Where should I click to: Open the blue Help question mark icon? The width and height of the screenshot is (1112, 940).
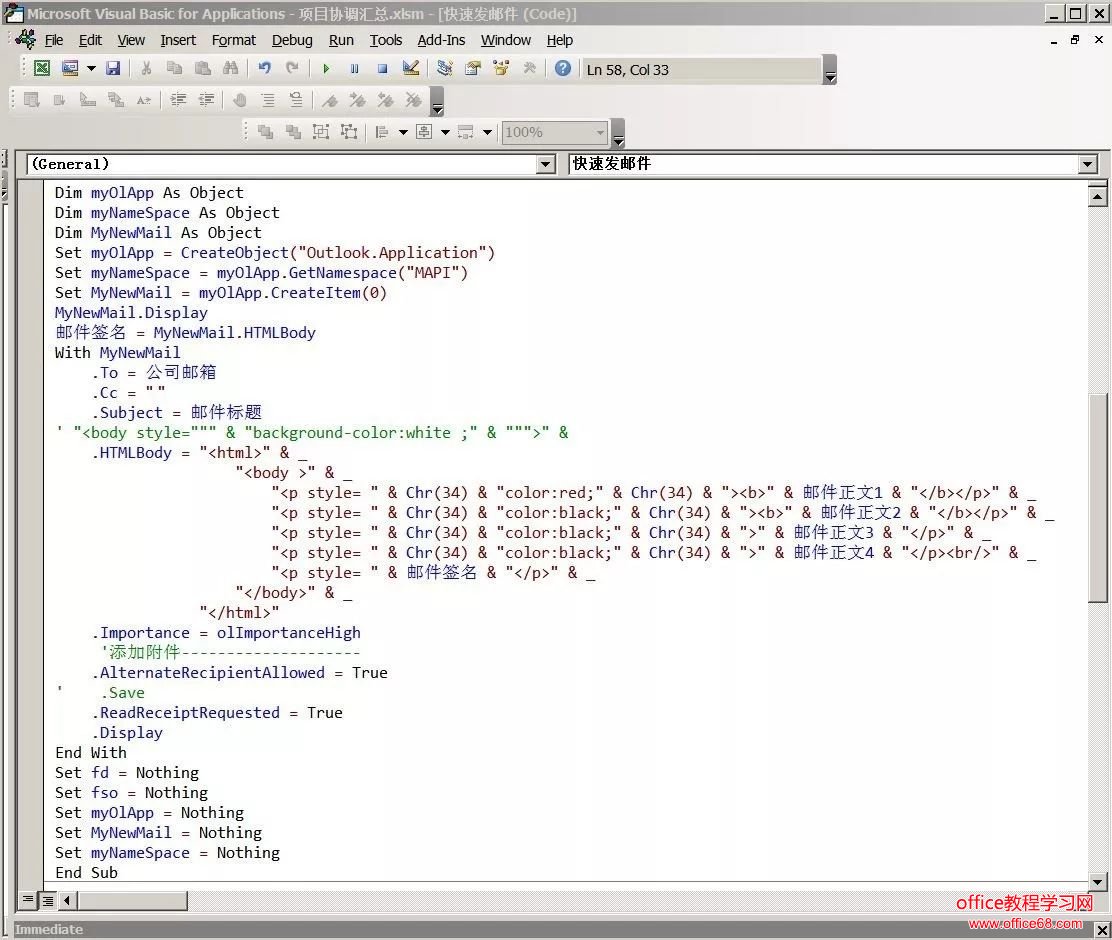563,69
